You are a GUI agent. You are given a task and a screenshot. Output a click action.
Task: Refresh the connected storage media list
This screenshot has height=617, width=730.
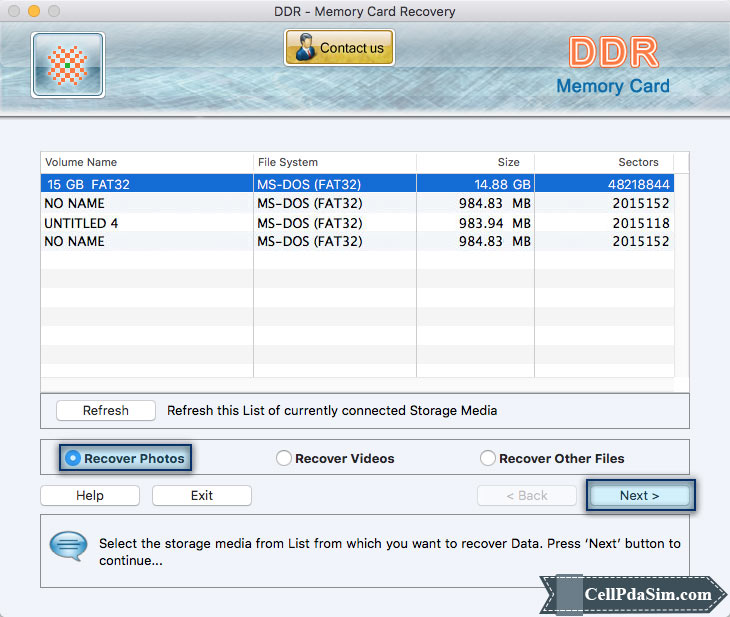[x=106, y=410]
